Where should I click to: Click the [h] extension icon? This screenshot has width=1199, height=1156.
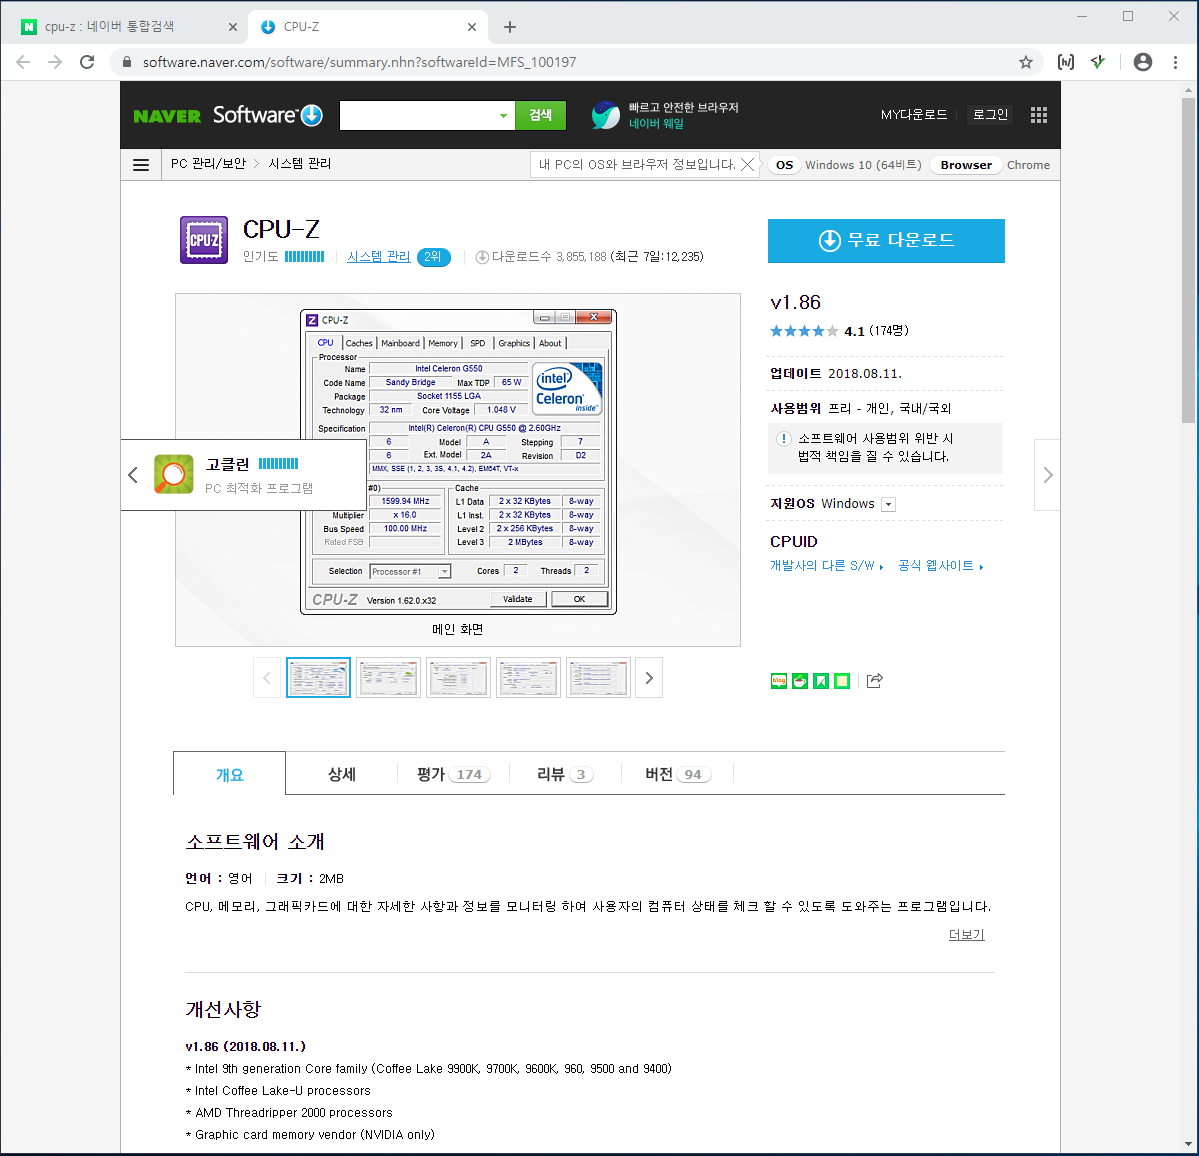(1065, 62)
